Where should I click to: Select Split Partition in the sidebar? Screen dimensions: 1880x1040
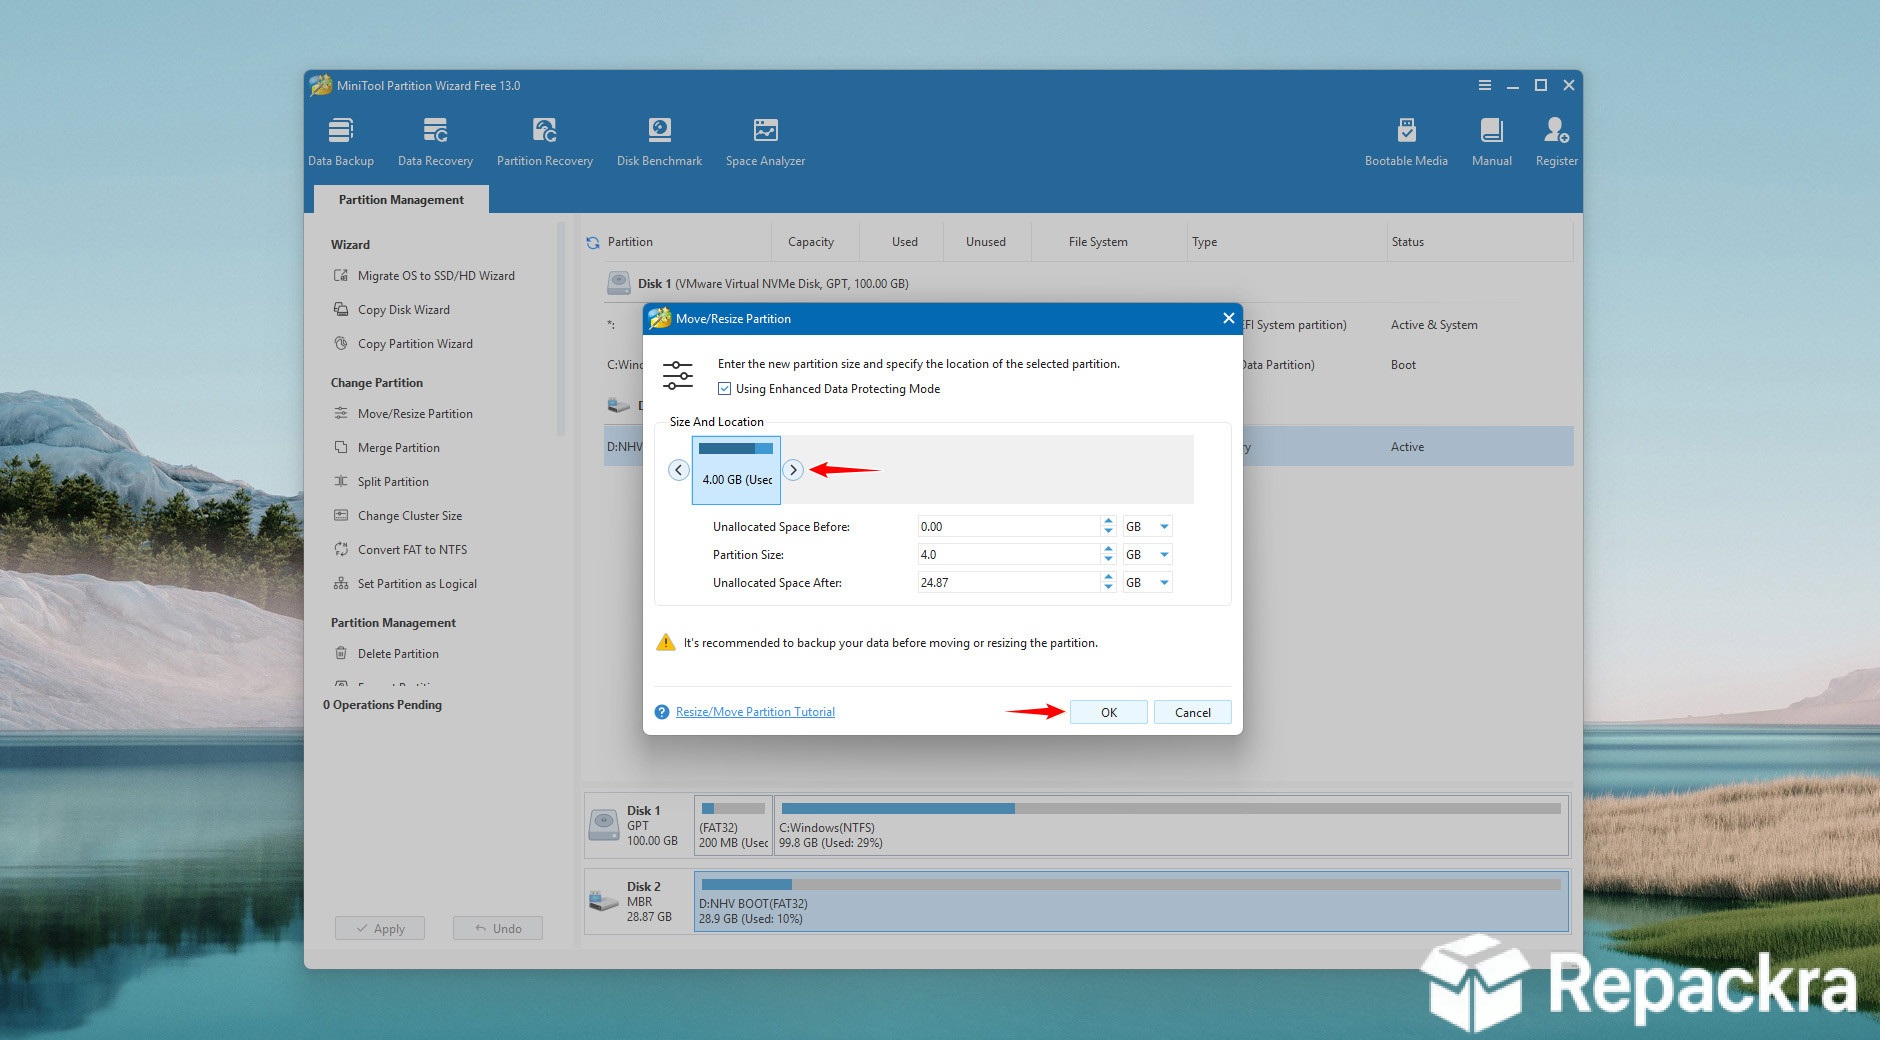(x=382, y=482)
